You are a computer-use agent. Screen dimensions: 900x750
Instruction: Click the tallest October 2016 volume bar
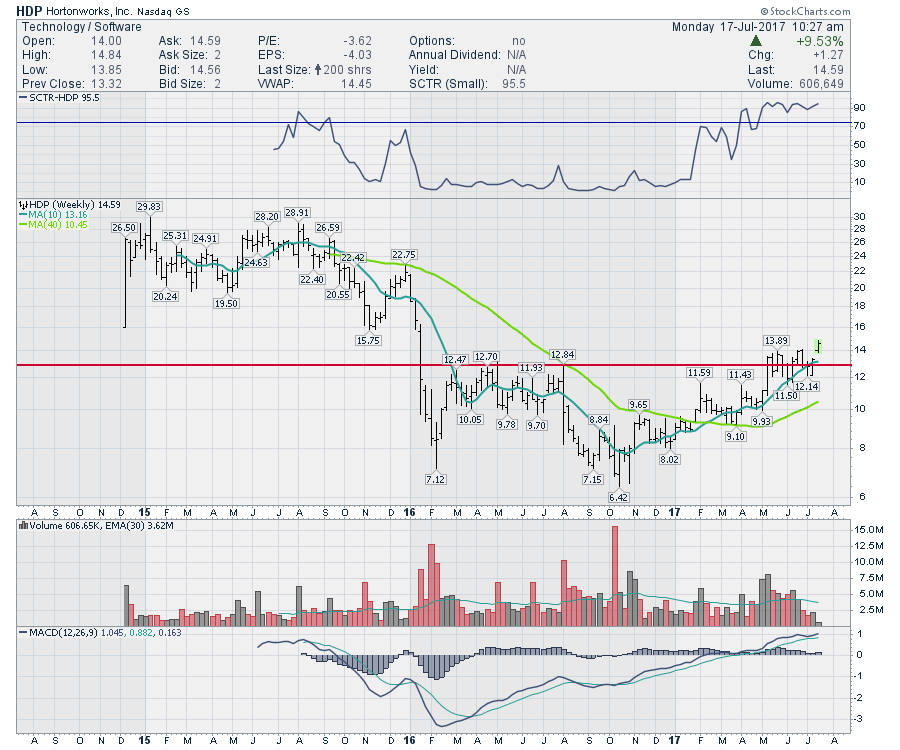pos(615,576)
